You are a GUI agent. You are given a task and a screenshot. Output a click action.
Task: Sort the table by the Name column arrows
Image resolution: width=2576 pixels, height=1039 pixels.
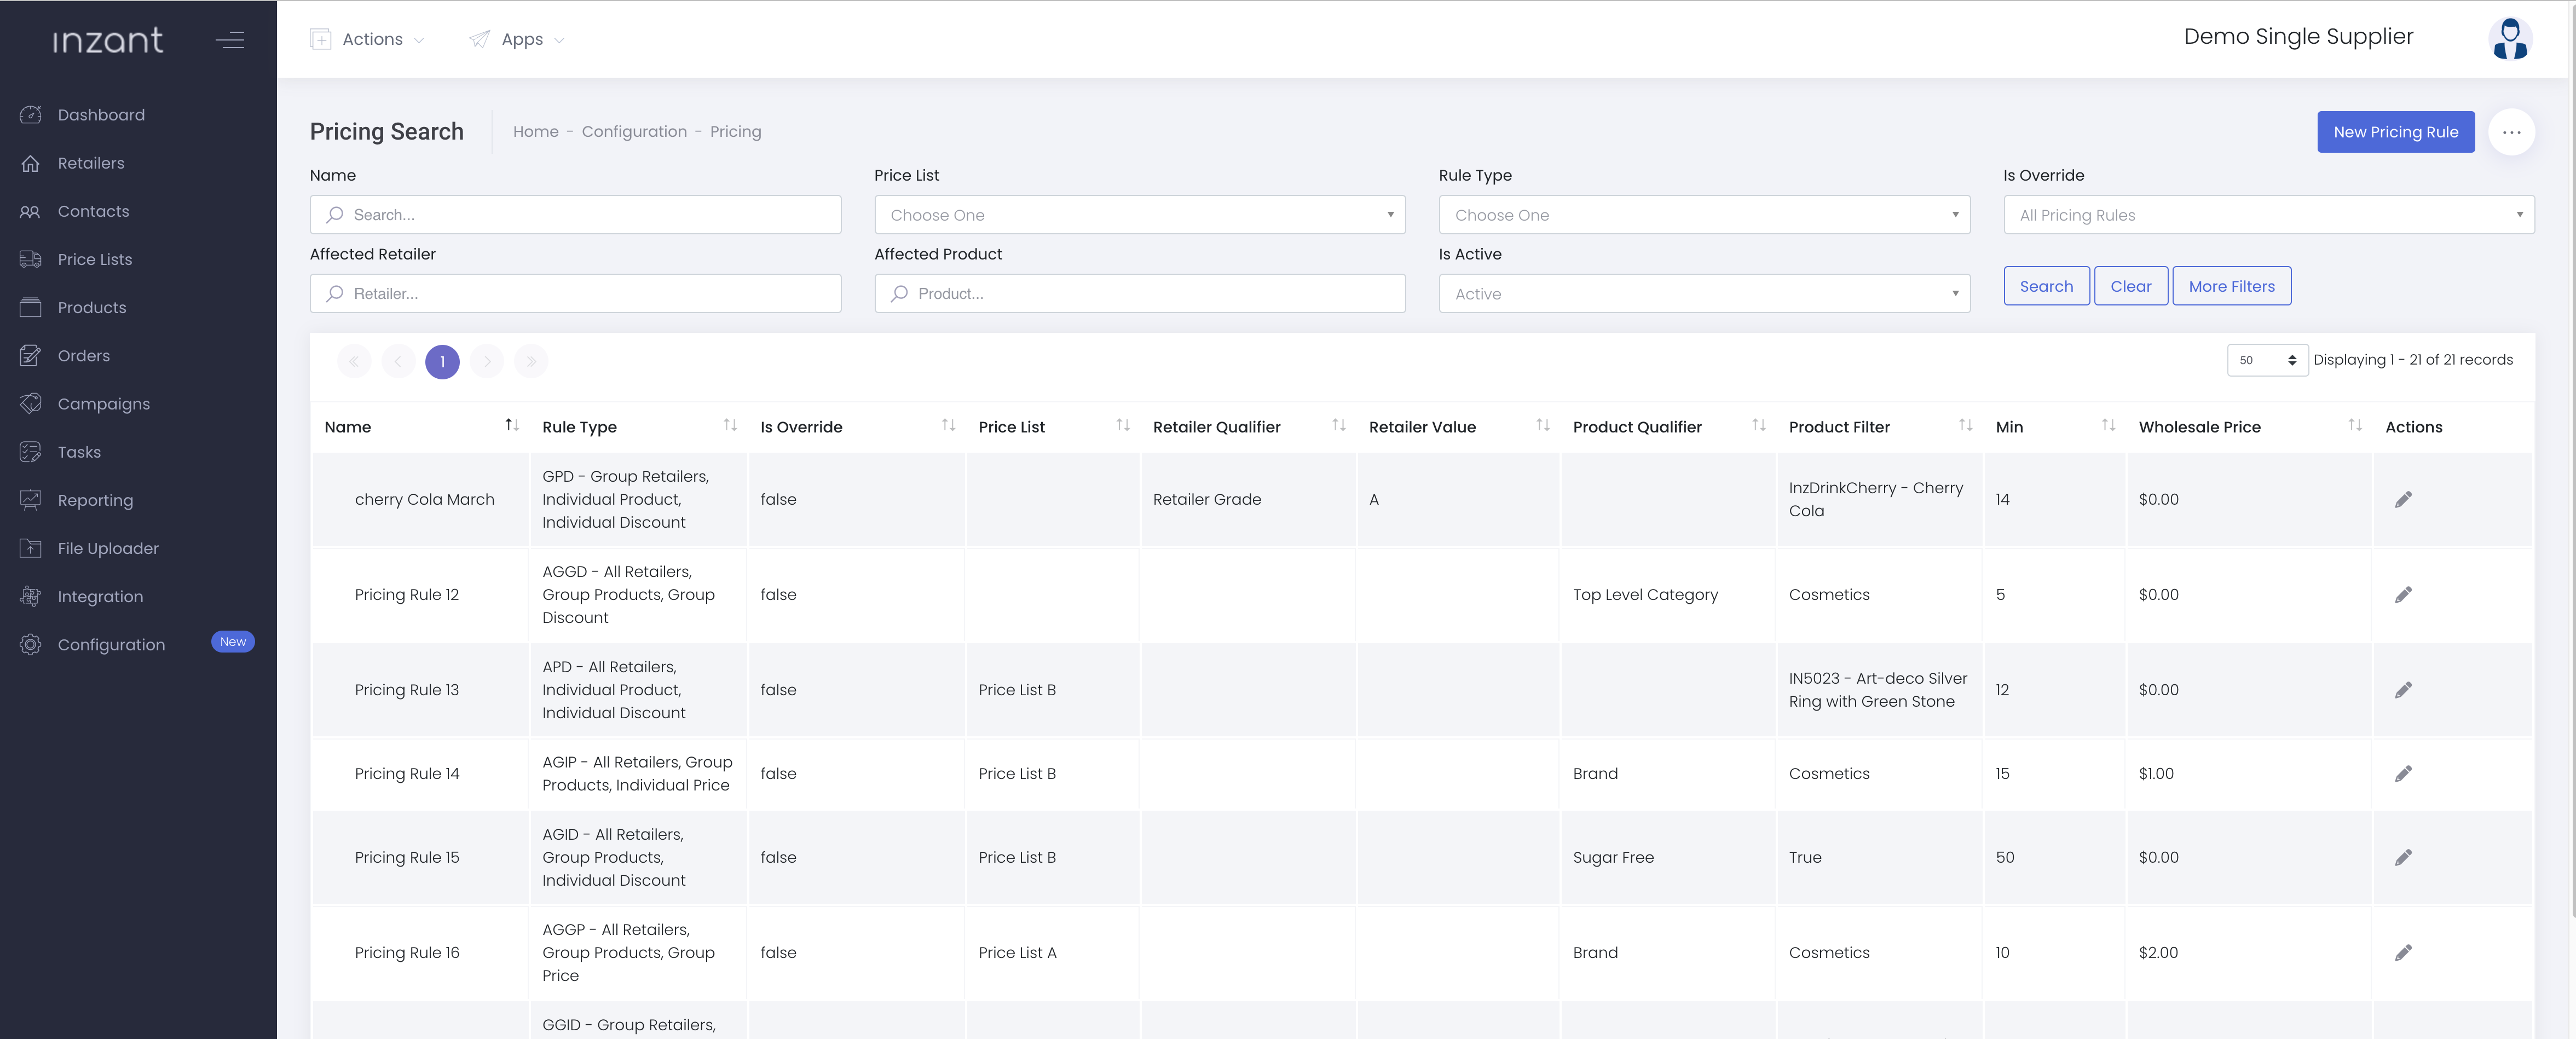pyautogui.click(x=512, y=425)
